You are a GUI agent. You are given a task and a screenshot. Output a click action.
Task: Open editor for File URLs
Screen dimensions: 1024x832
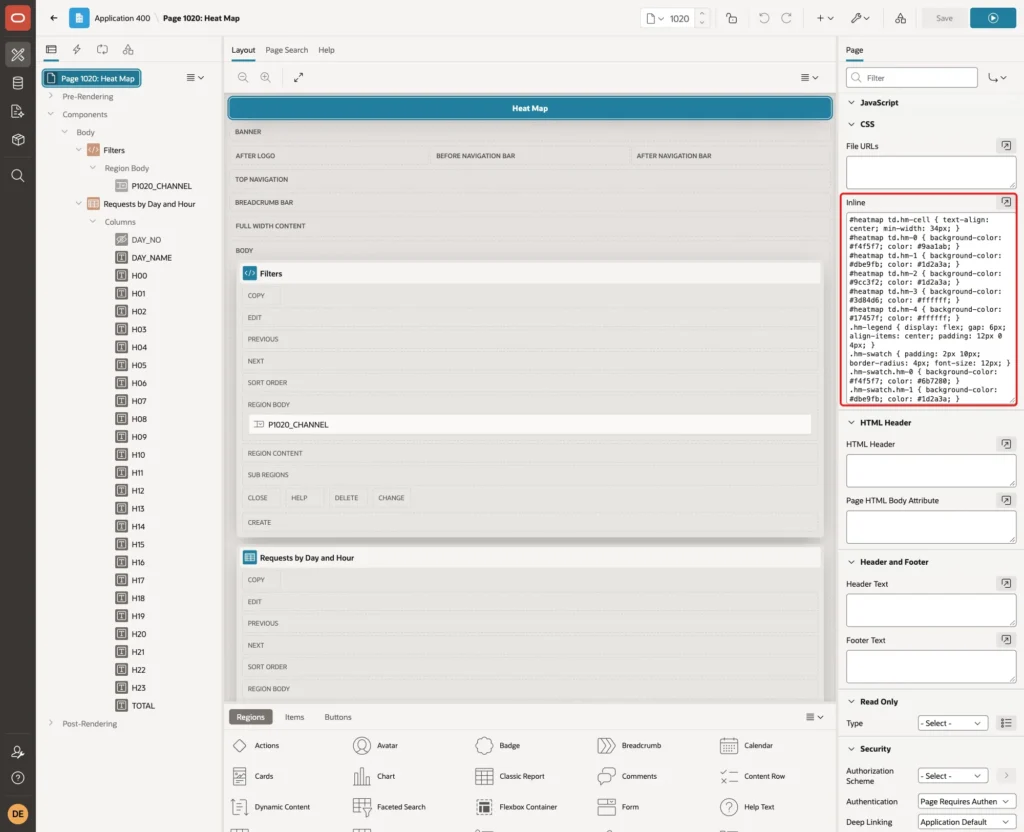[x=1006, y=146]
